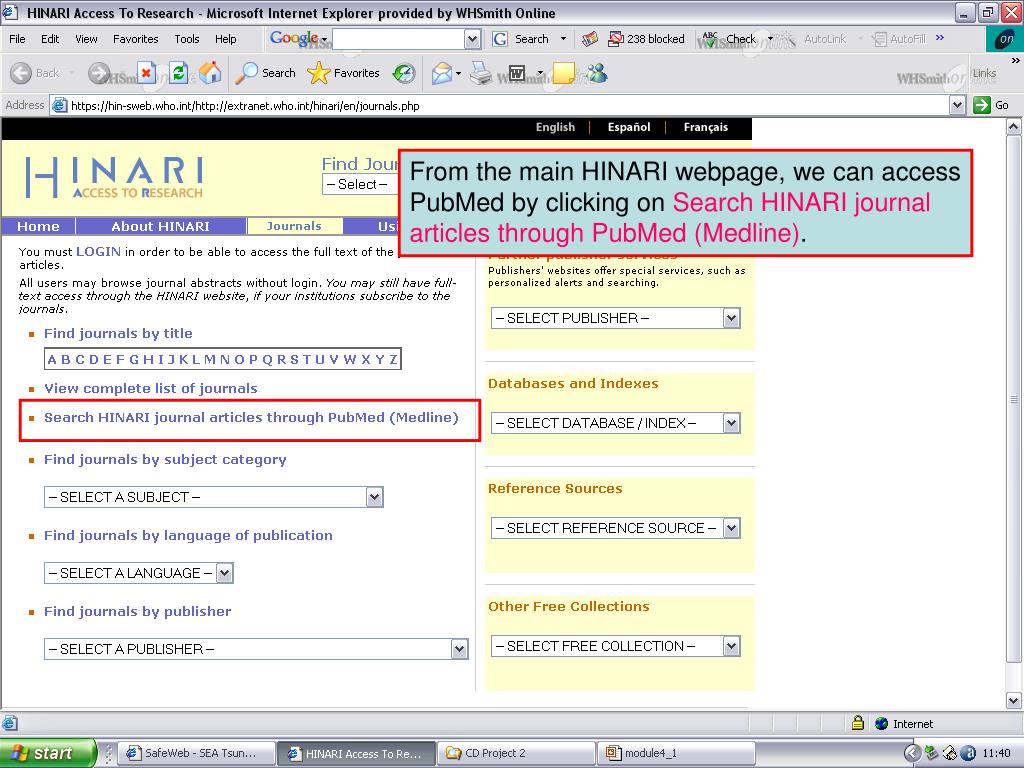Switch page language to Español

[629, 127]
